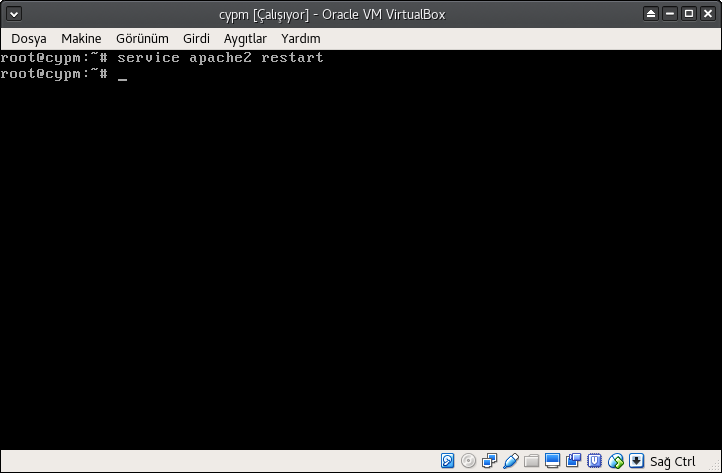Click the keyboard capture arrow icon

coord(635,461)
